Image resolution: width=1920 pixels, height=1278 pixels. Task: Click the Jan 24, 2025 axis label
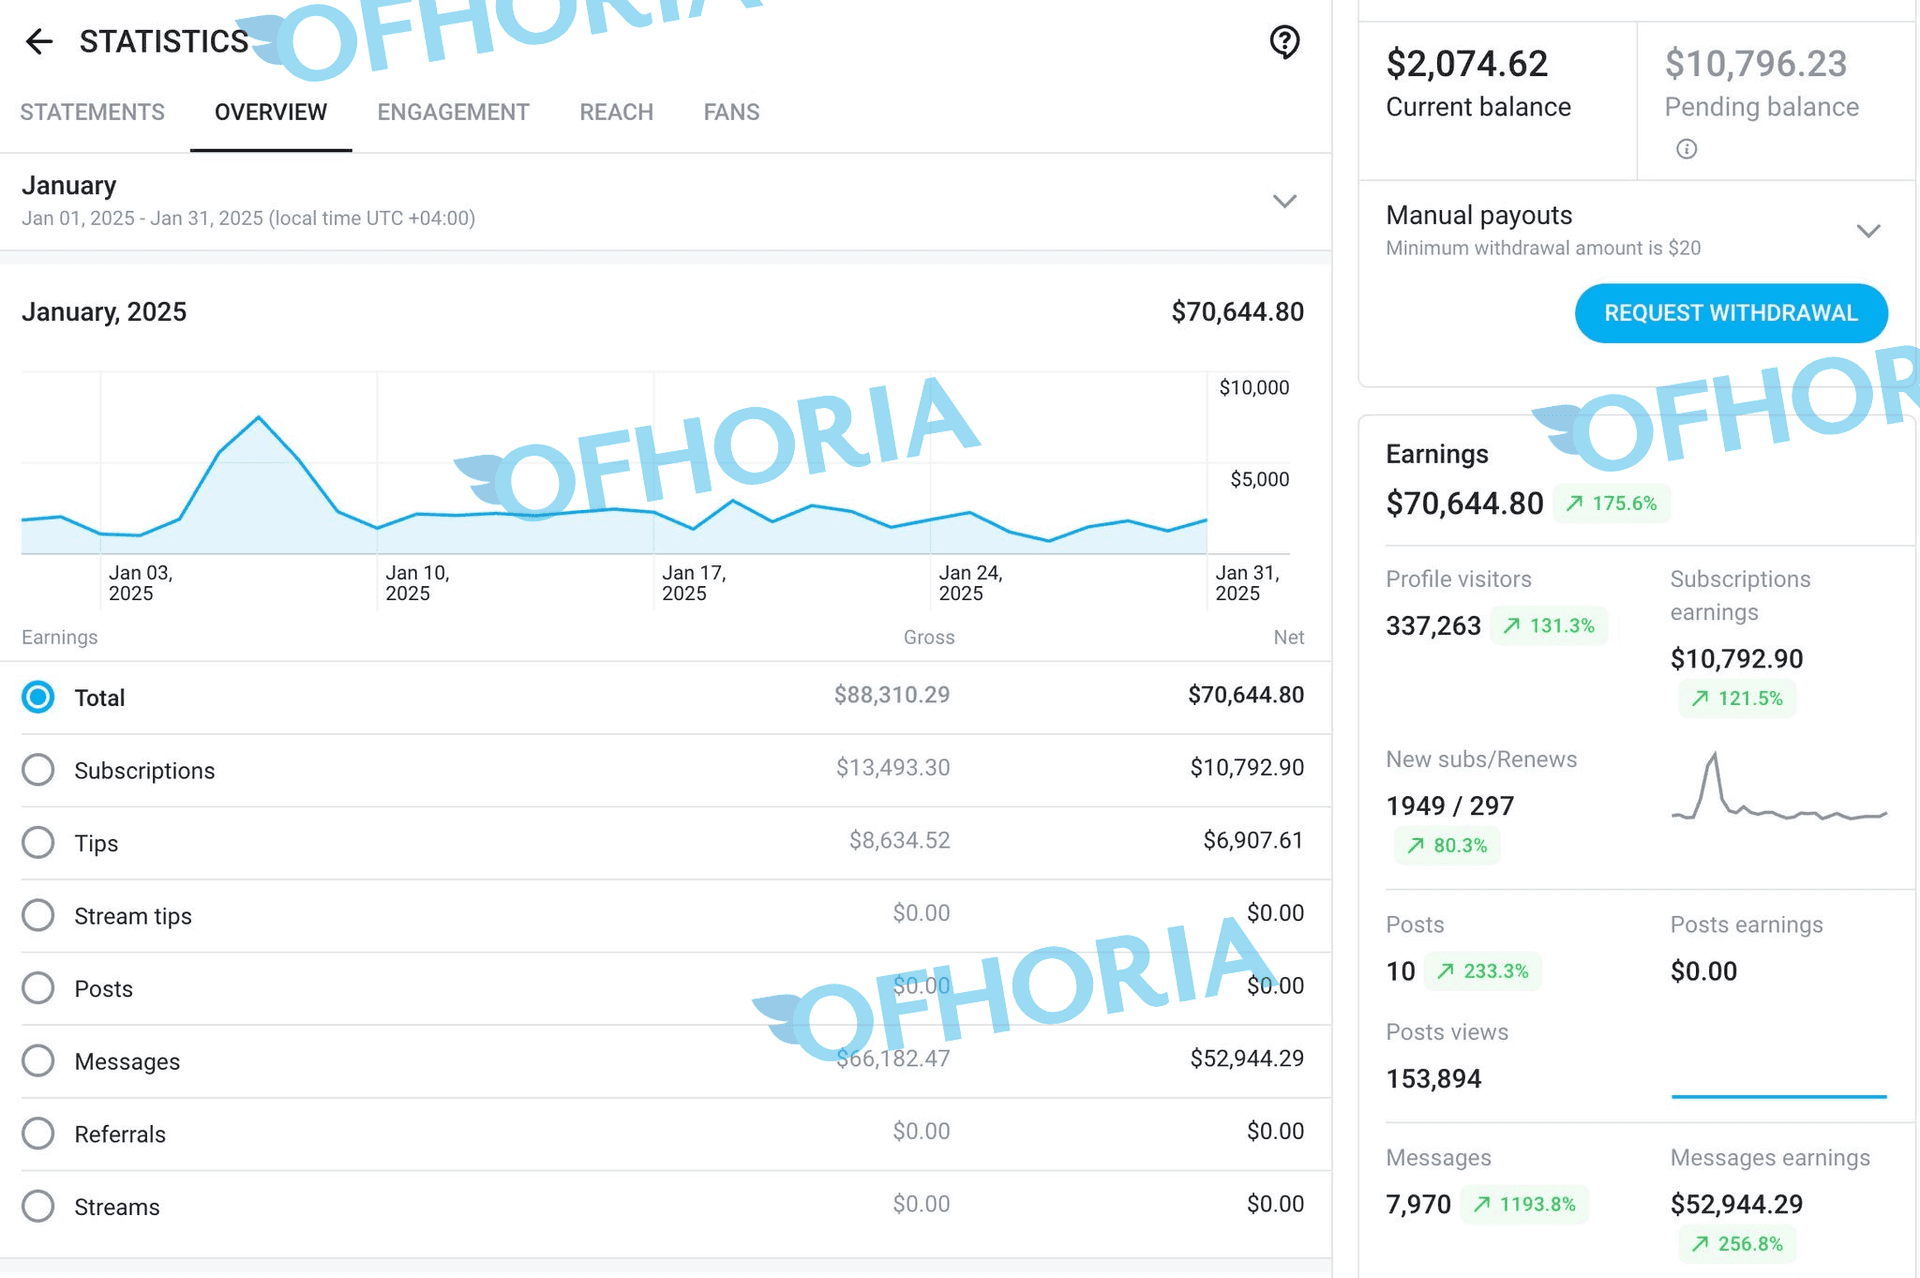click(971, 583)
